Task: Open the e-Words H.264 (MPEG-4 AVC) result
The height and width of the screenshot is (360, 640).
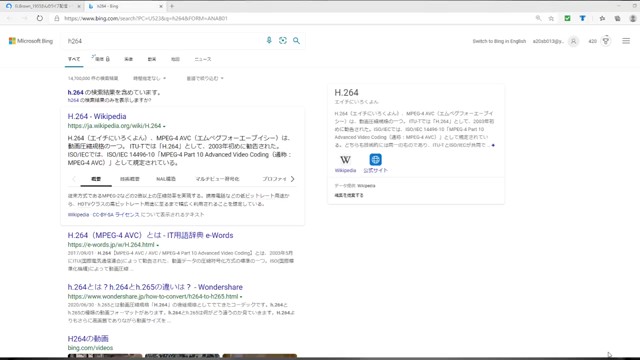Action: (150, 236)
